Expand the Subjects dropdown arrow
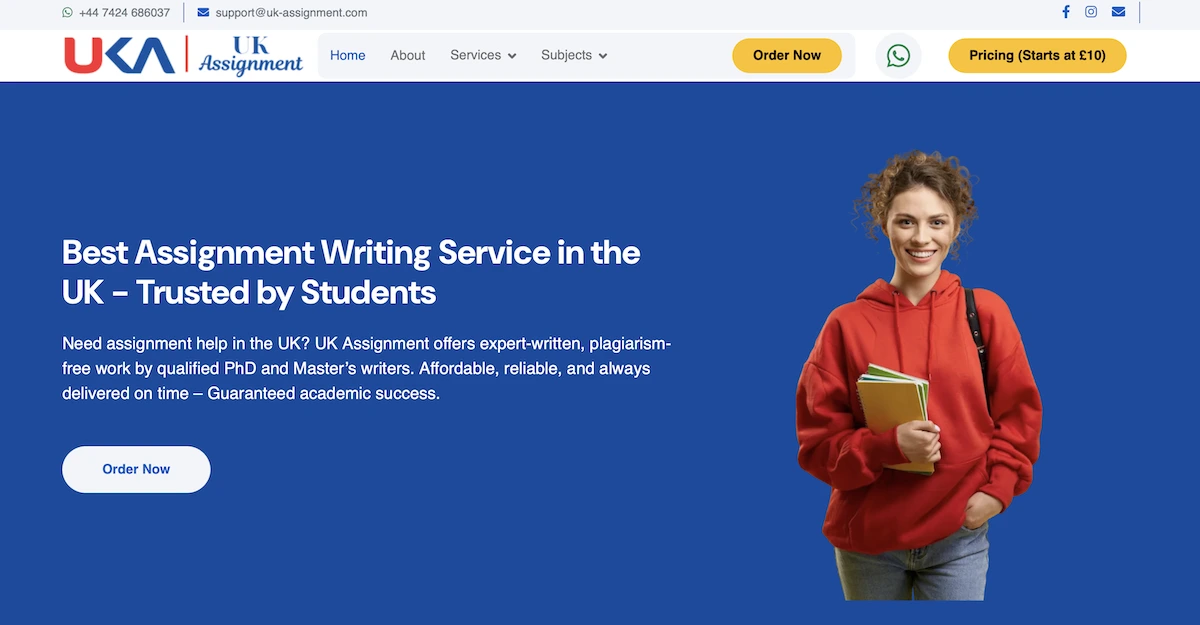 coord(603,56)
